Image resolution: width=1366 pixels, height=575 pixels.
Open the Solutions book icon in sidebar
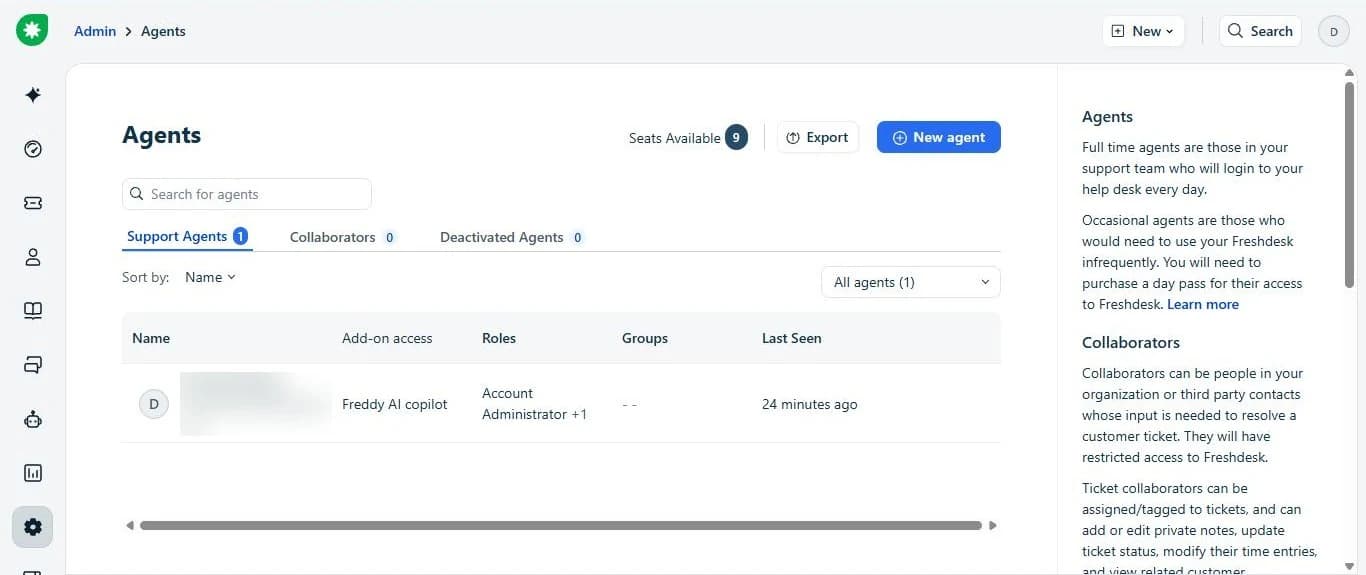(x=33, y=311)
